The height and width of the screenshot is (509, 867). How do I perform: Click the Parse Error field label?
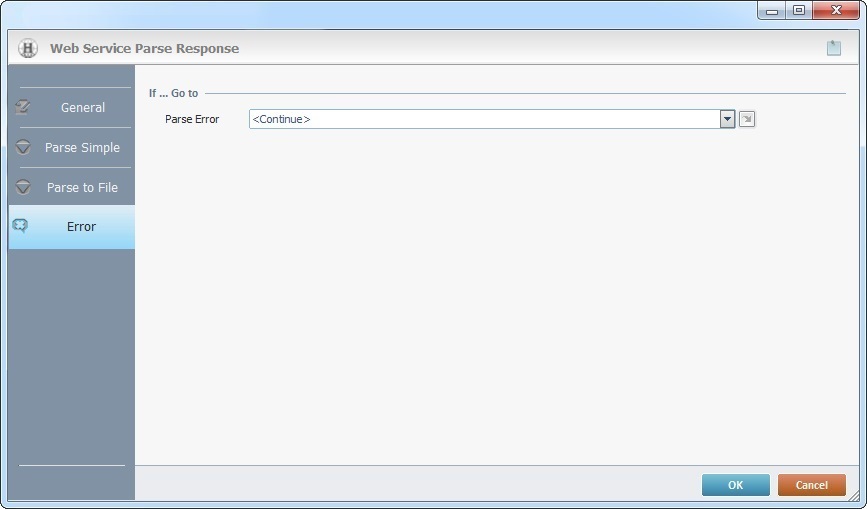(192, 119)
